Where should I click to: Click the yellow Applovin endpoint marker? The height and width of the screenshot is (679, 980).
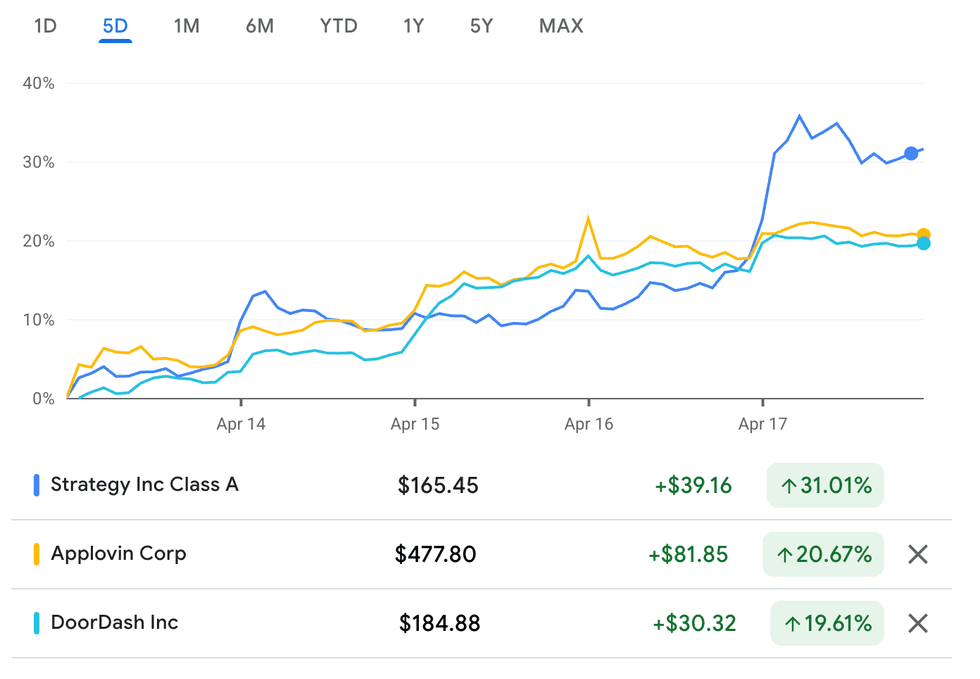point(922,231)
